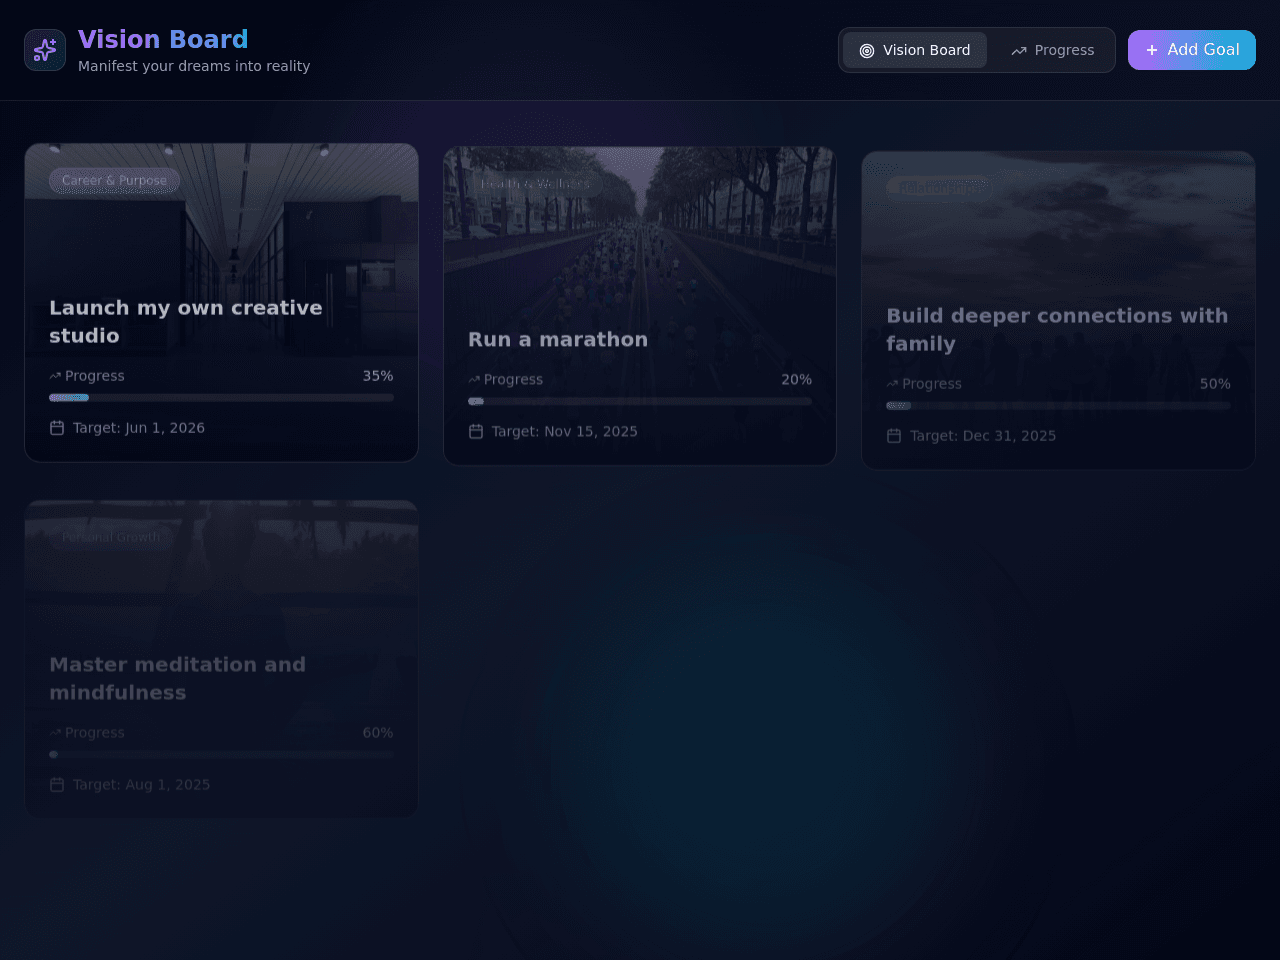Switch to the Vision Board tab
Screen dimensions: 1280x960
tap(915, 50)
